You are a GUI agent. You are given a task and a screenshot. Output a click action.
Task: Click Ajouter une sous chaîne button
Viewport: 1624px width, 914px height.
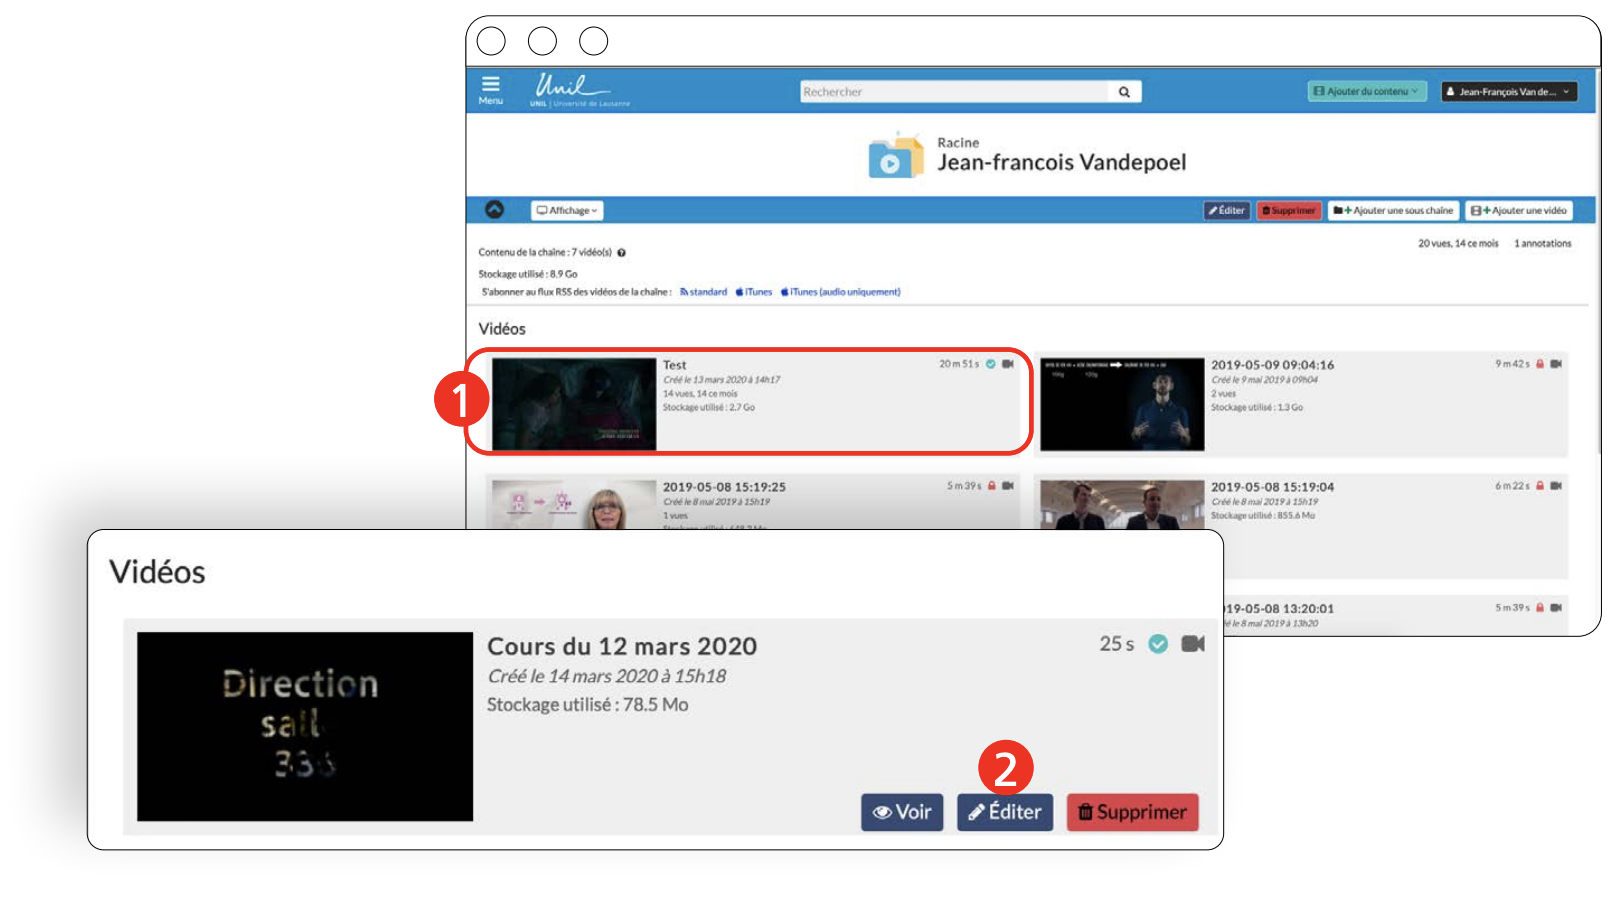(x=1393, y=211)
